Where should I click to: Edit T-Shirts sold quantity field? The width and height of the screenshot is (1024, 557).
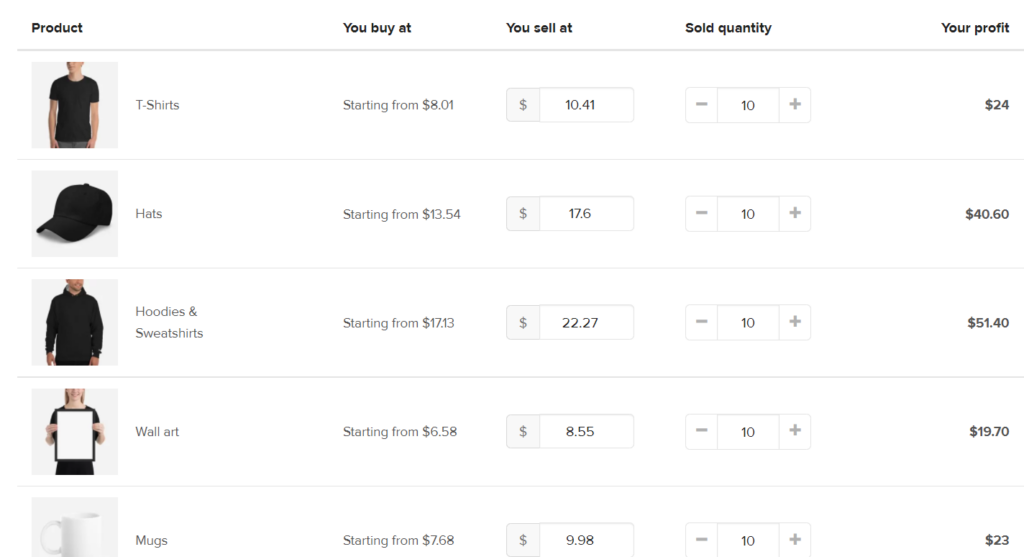point(748,104)
